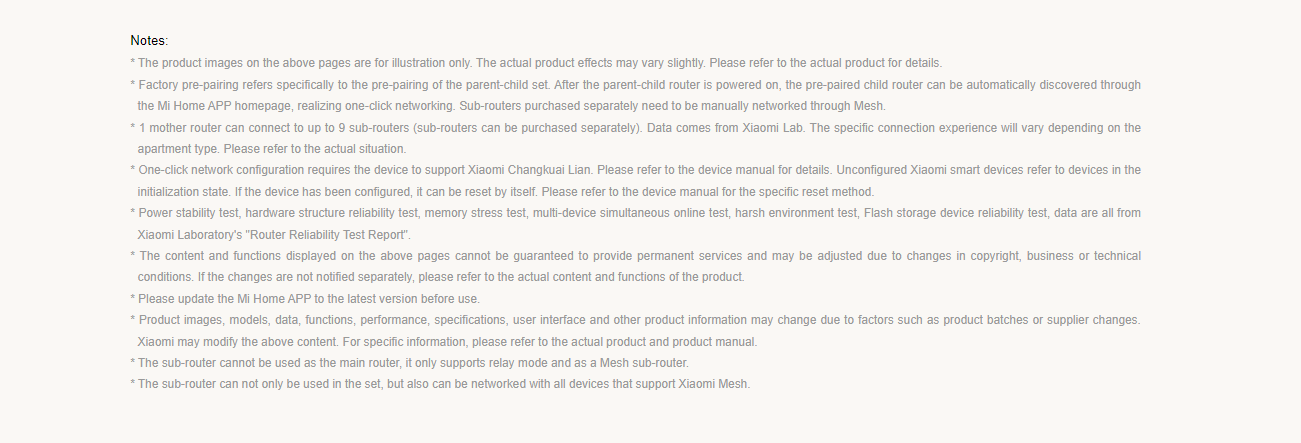Click the "Mi Home APP homepage" line
Viewport: 1301px width, 443px height.
(x=512, y=105)
